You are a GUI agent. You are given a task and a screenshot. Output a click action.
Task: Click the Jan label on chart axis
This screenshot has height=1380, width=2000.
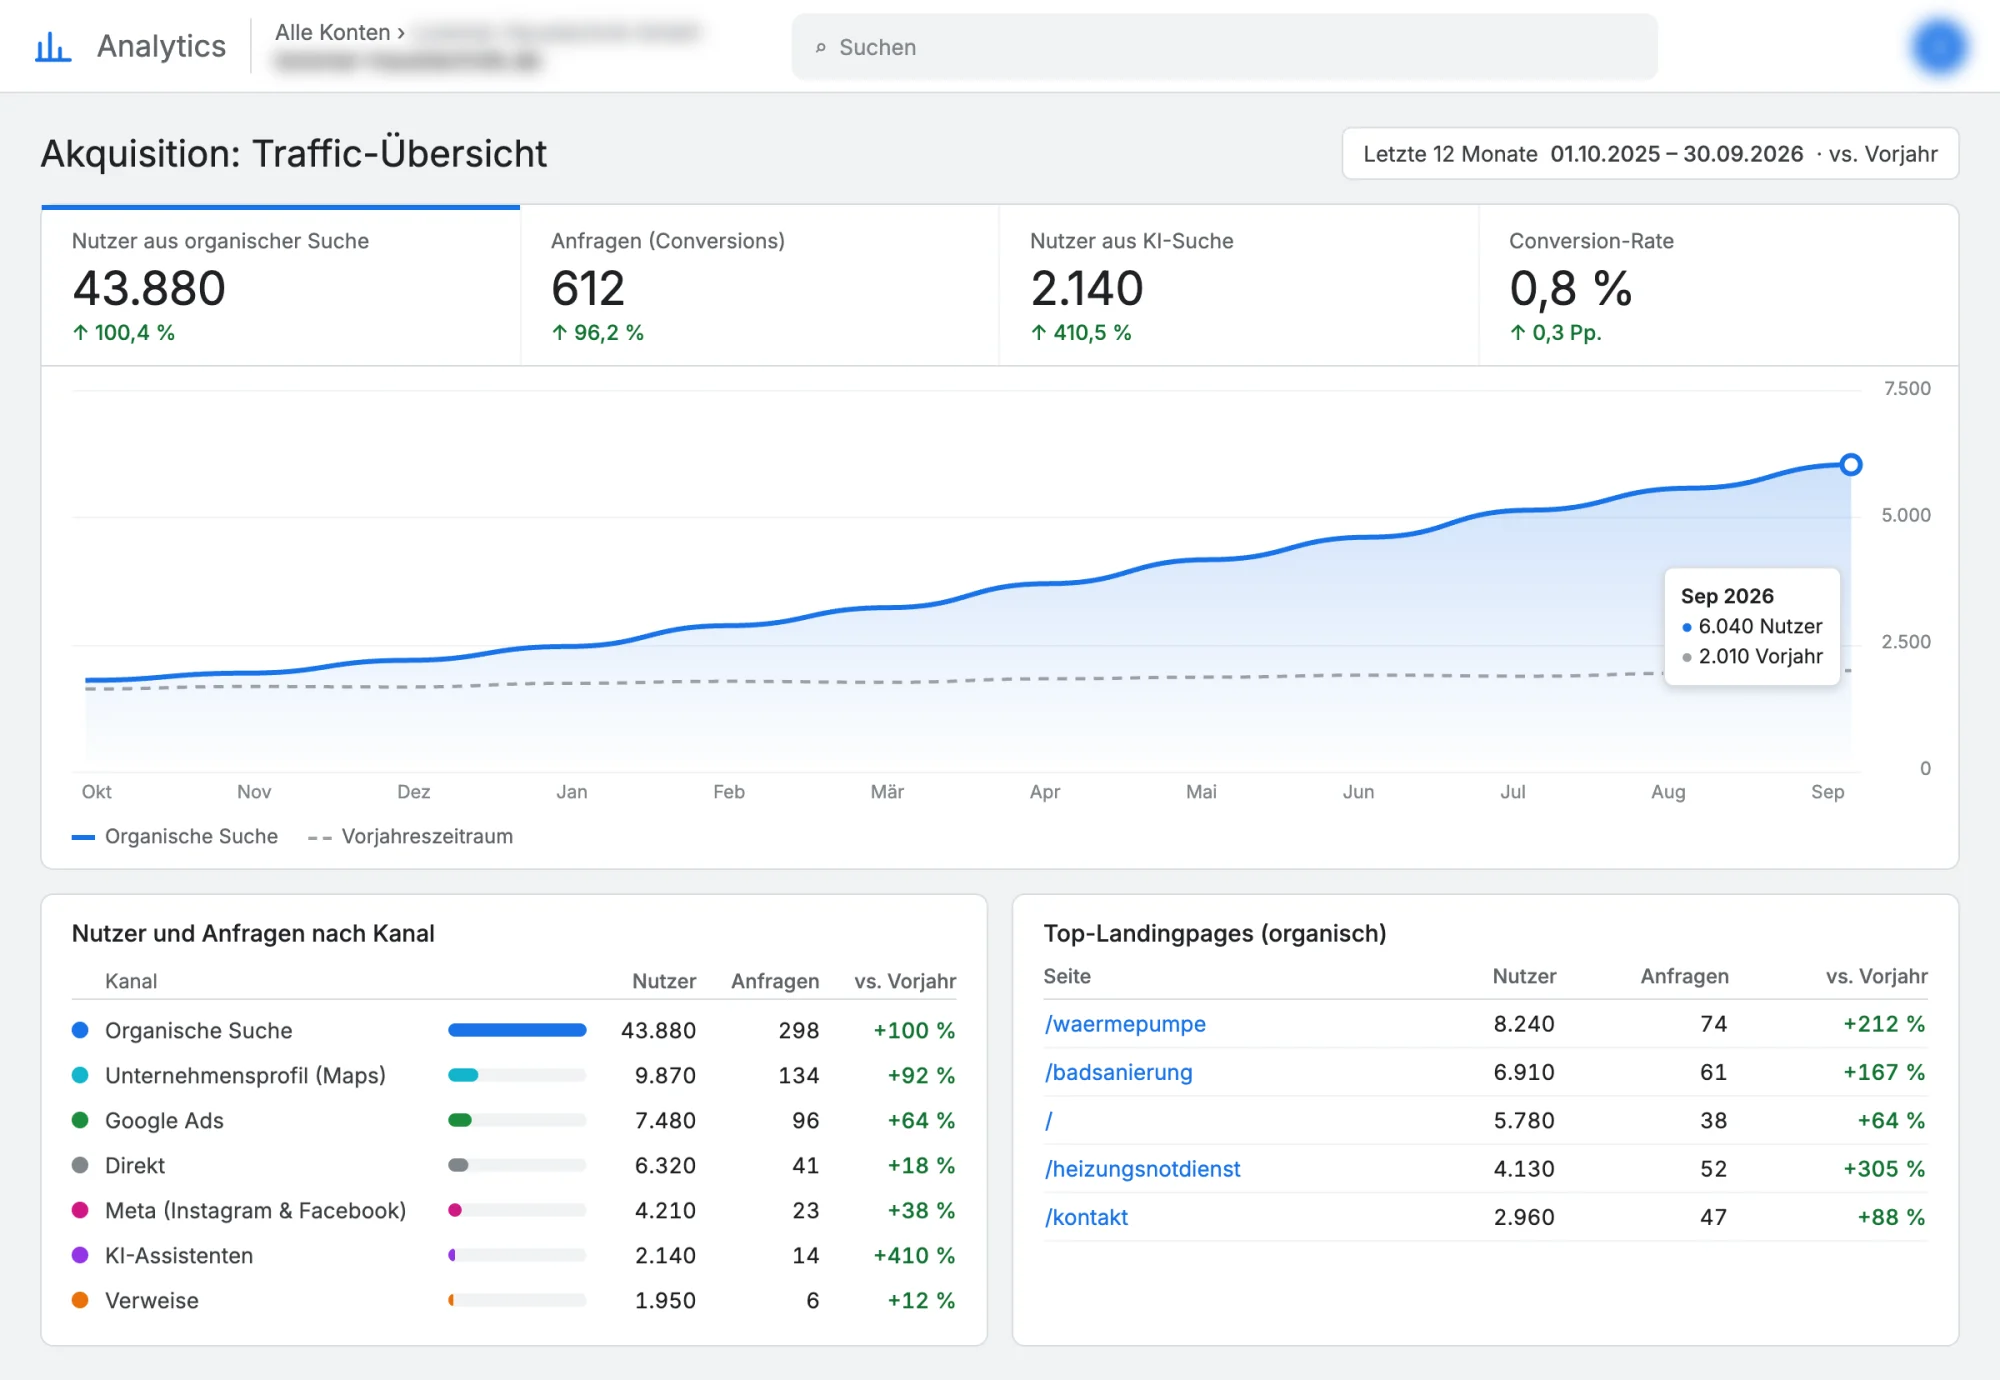coord(572,792)
